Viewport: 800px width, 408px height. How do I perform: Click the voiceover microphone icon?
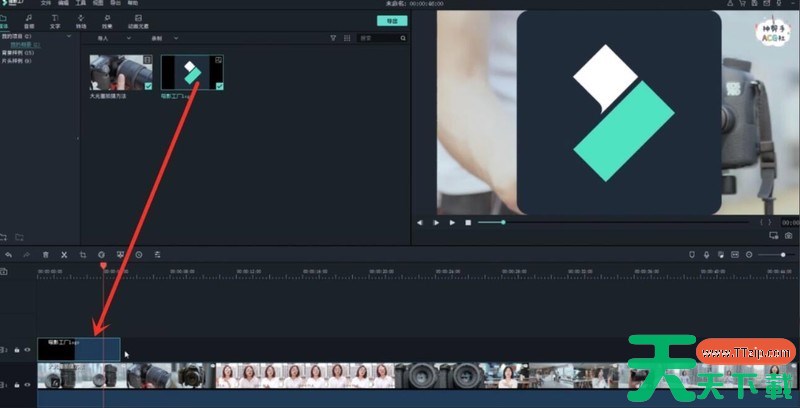[x=706, y=254]
